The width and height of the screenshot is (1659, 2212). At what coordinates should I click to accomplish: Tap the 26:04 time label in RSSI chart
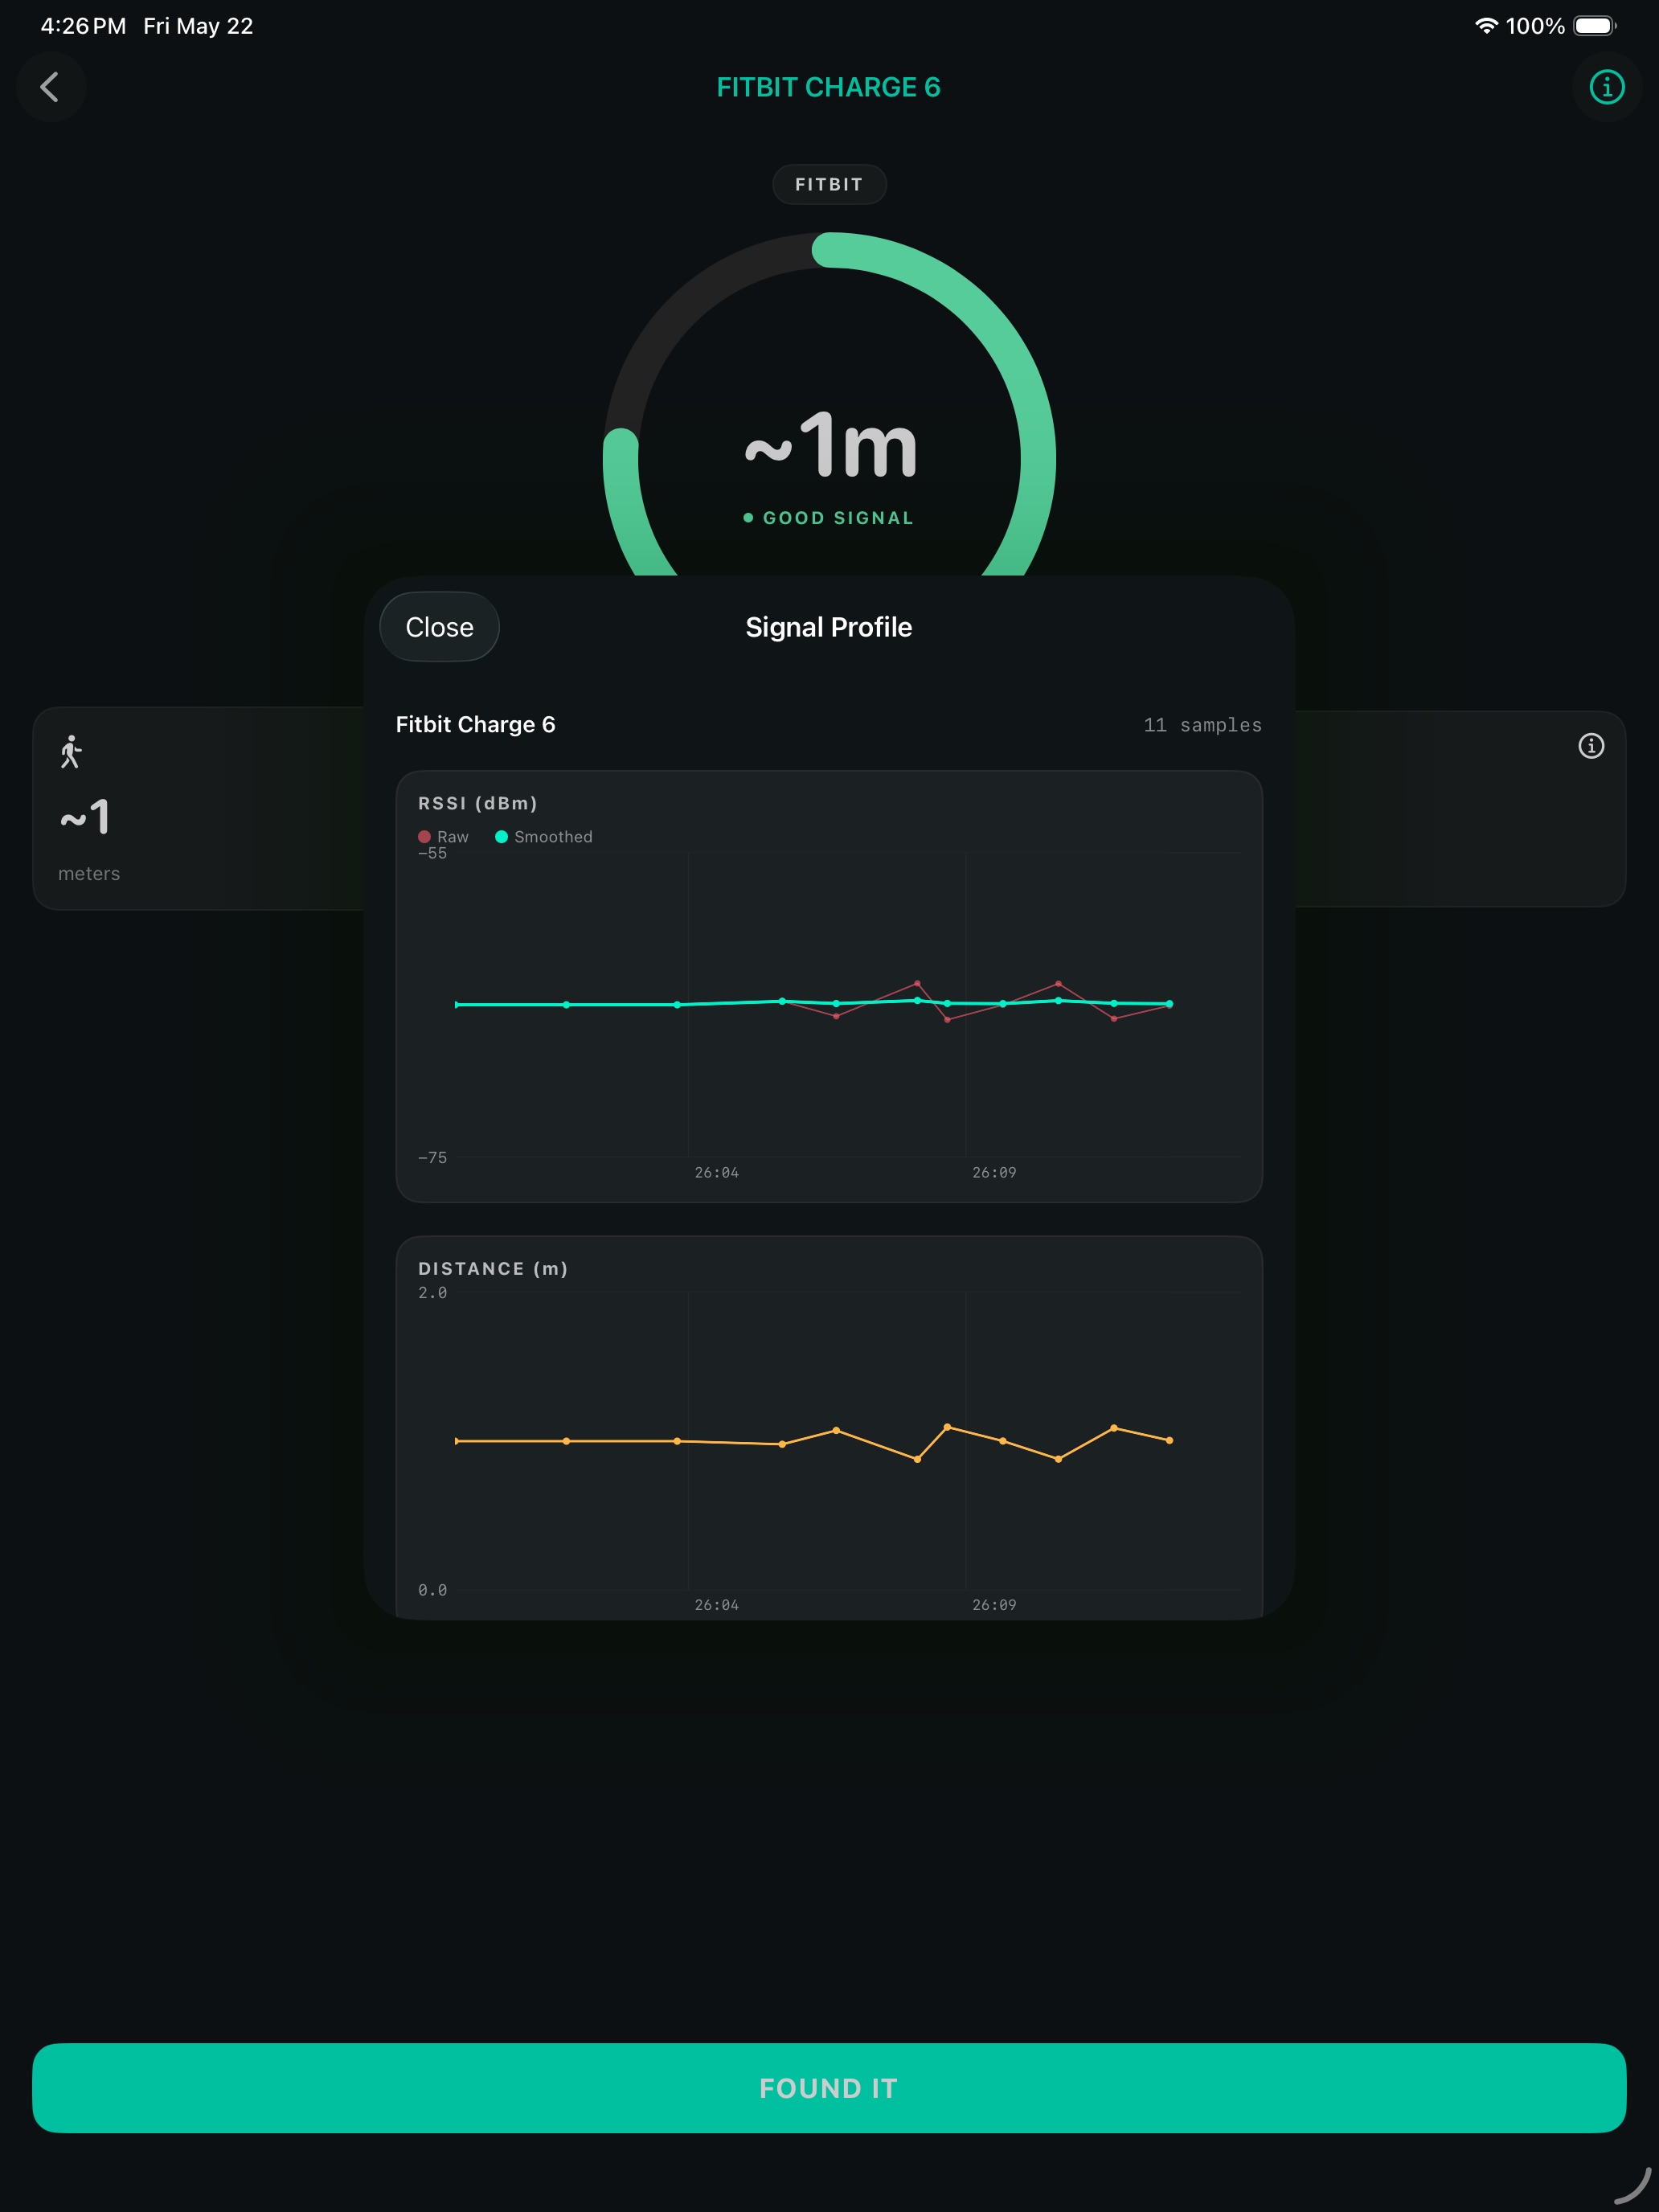(717, 1173)
